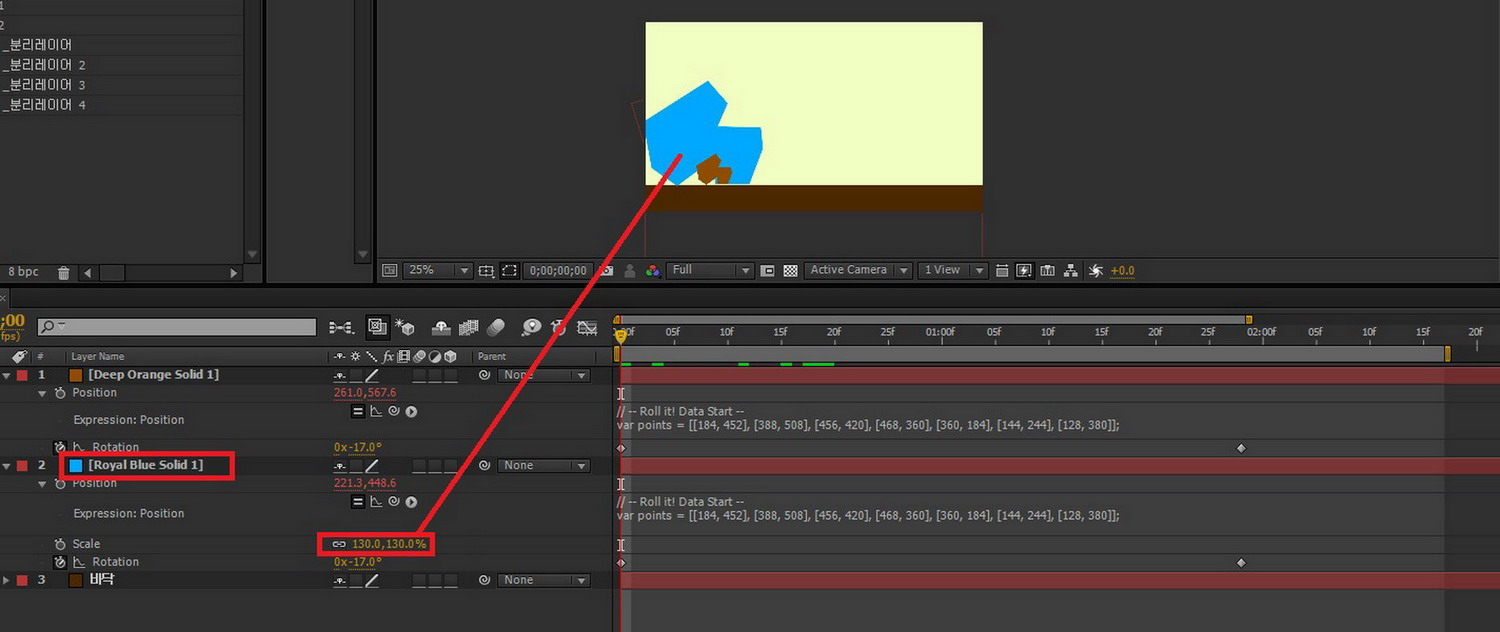Toggle Scale constrain proportions link icon
Screen dimensions: 1500x632
click(339, 544)
